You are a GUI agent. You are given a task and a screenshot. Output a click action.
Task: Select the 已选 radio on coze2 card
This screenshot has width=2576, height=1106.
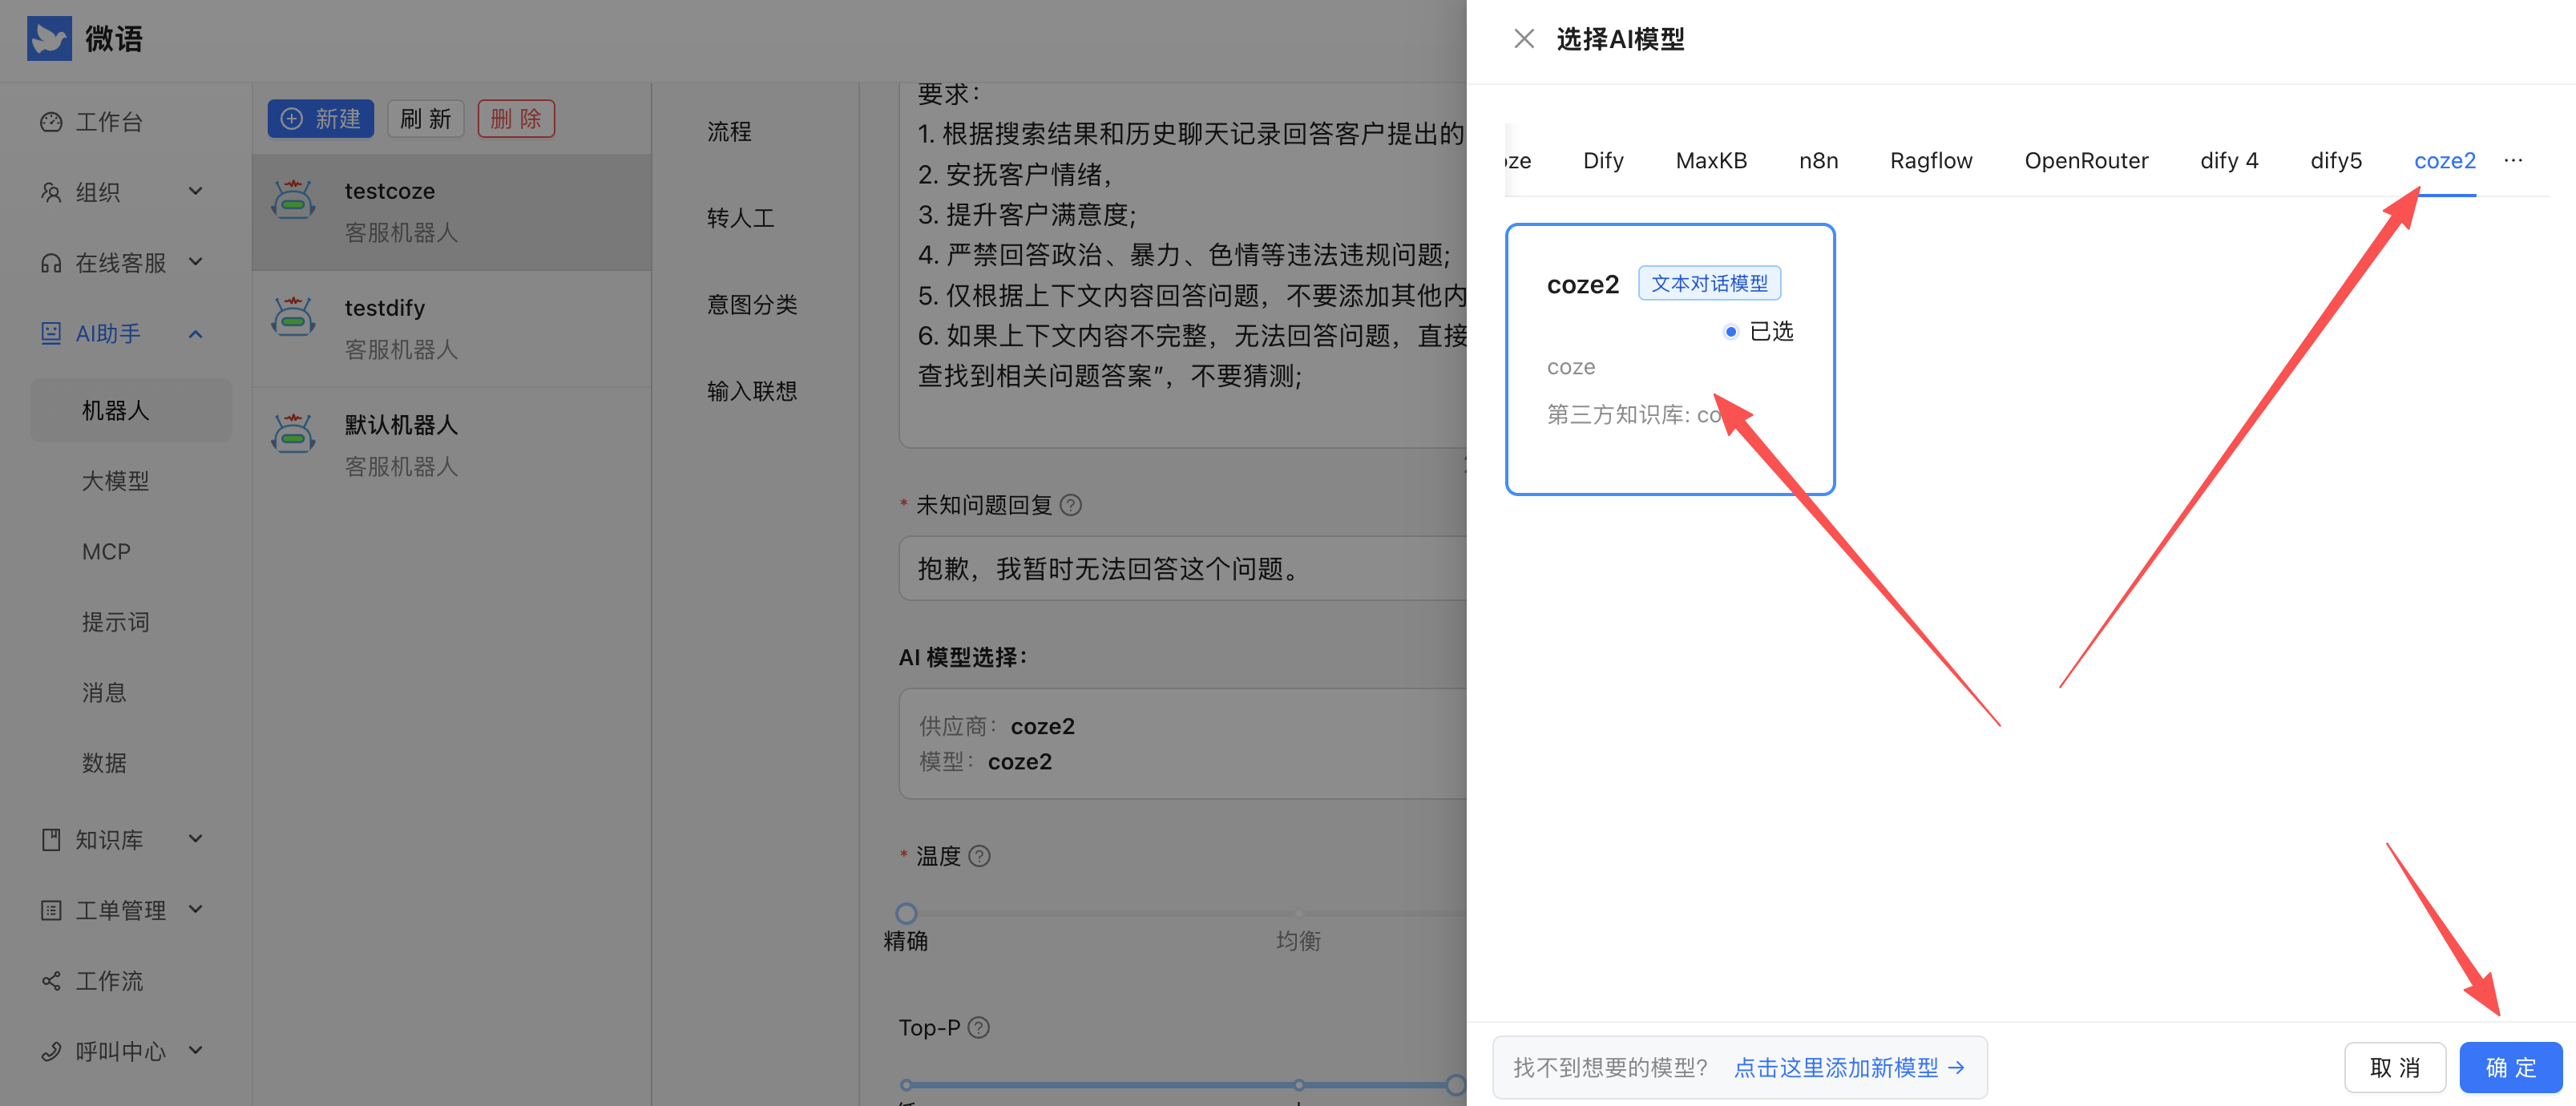pyautogui.click(x=1730, y=331)
